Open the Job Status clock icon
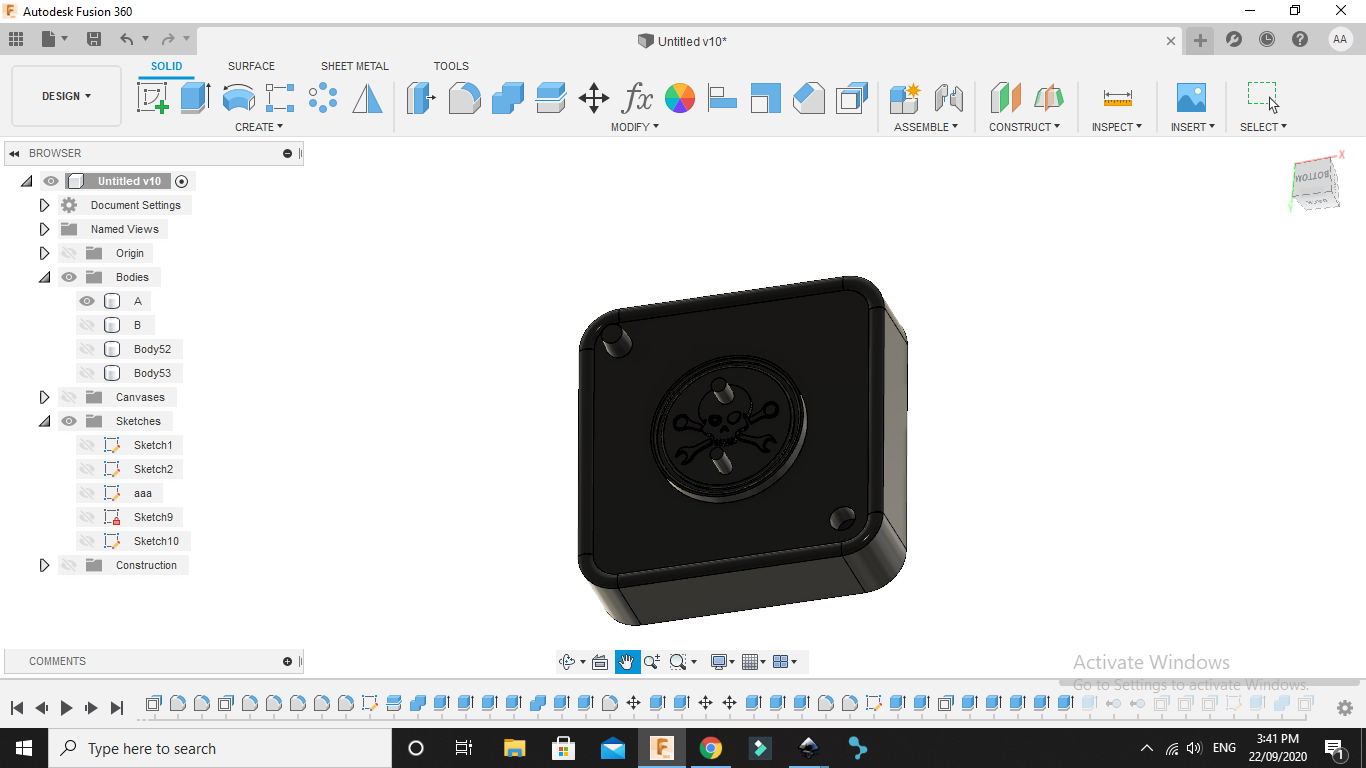 pyautogui.click(x=1267, y=40)
